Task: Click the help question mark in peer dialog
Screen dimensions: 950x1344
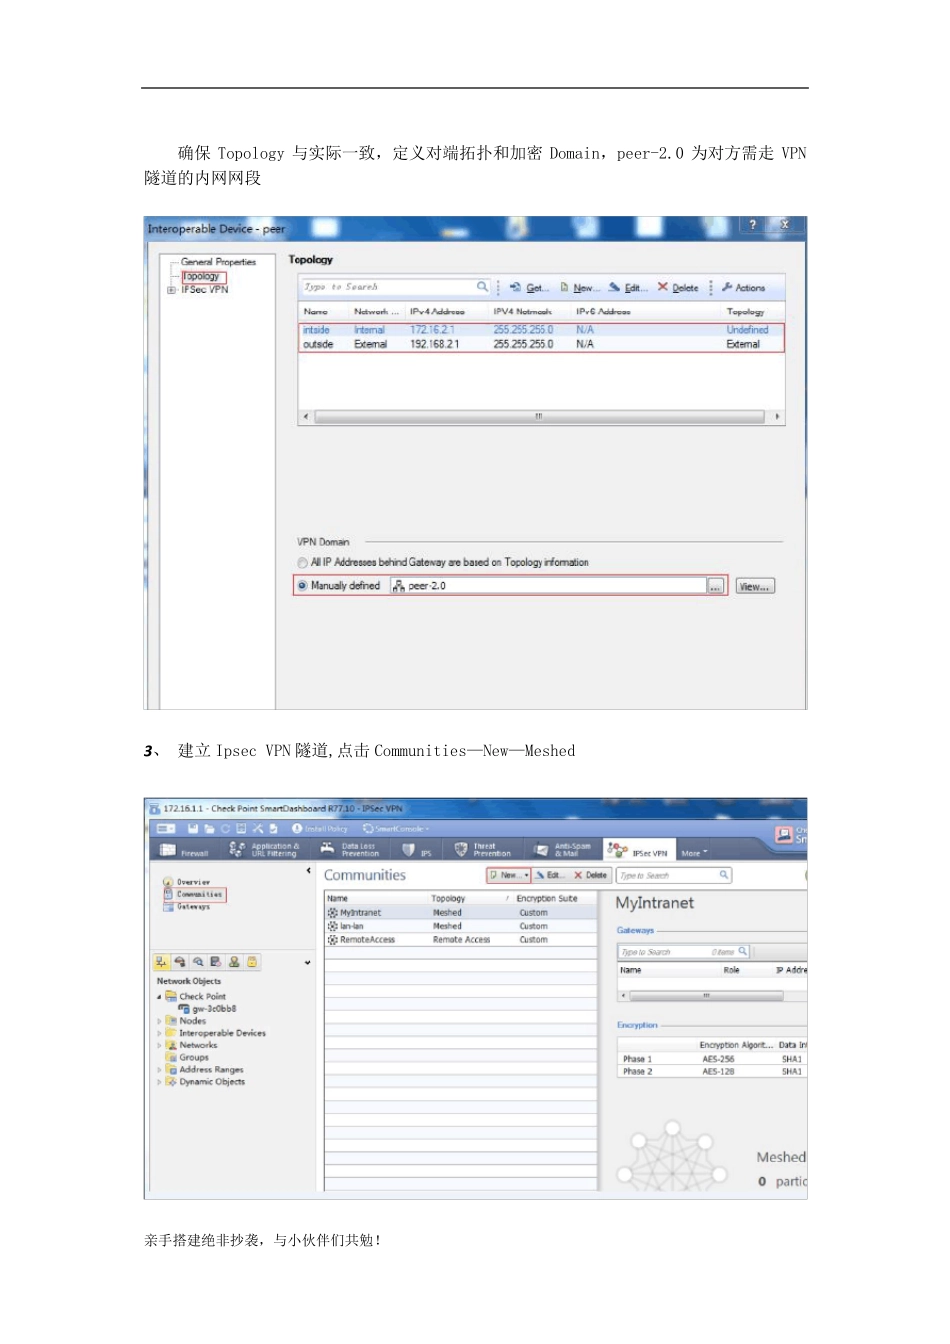Action: click(753, 225)
